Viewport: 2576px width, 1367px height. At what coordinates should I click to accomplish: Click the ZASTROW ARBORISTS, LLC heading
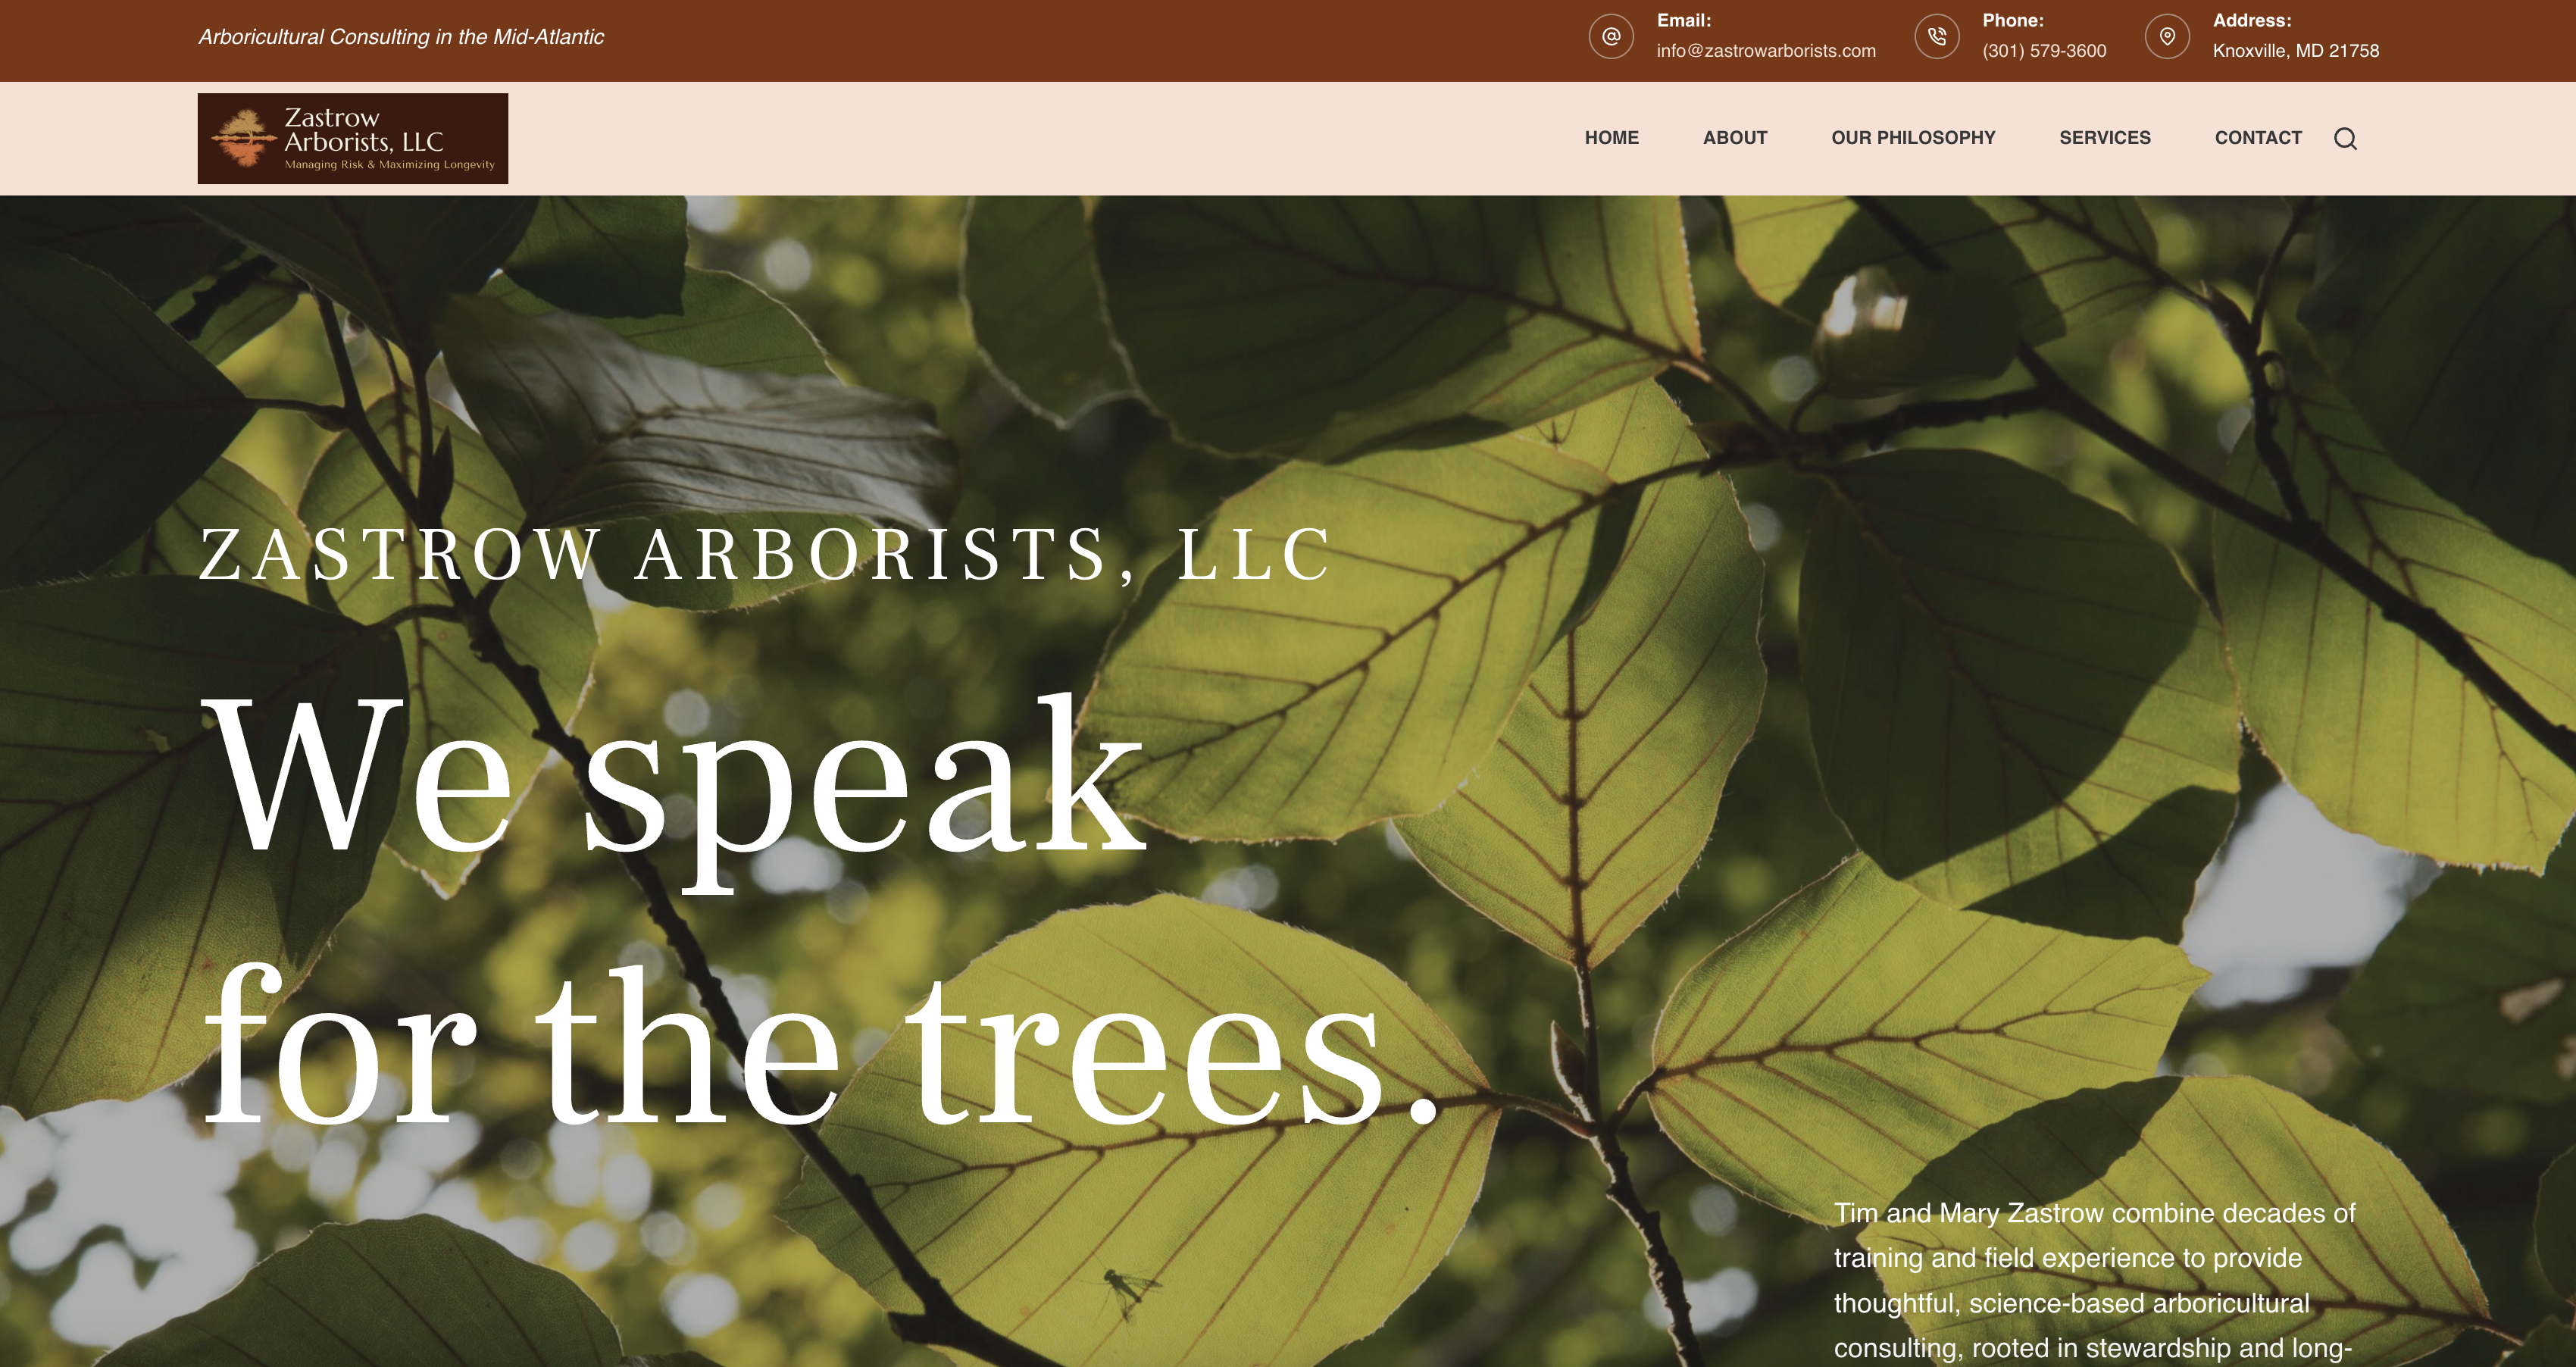(766, 553)
